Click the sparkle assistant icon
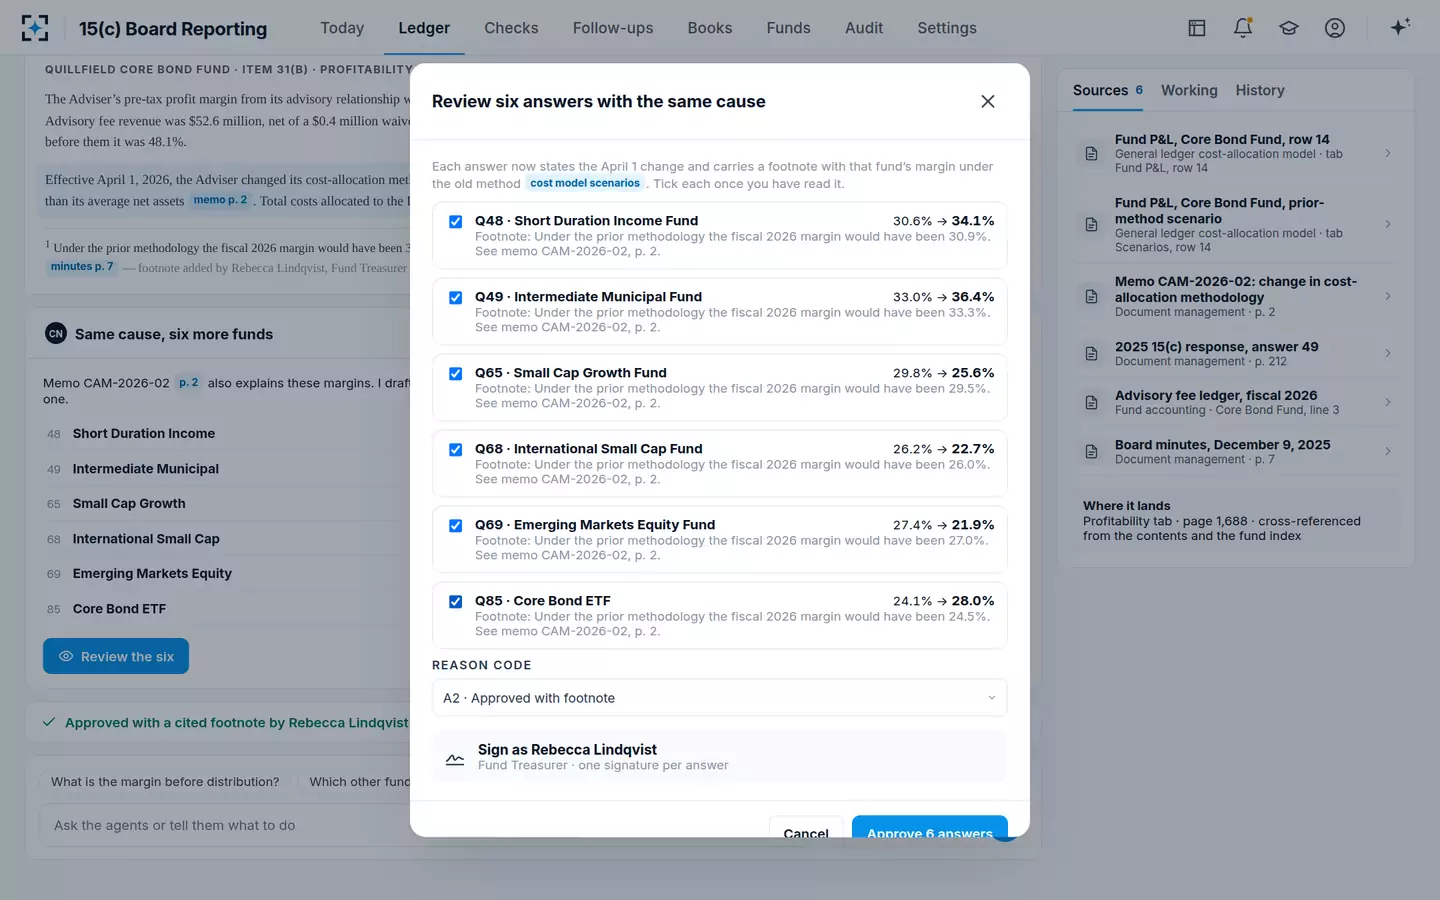The image size is (1440, 900). [1400, 27]
